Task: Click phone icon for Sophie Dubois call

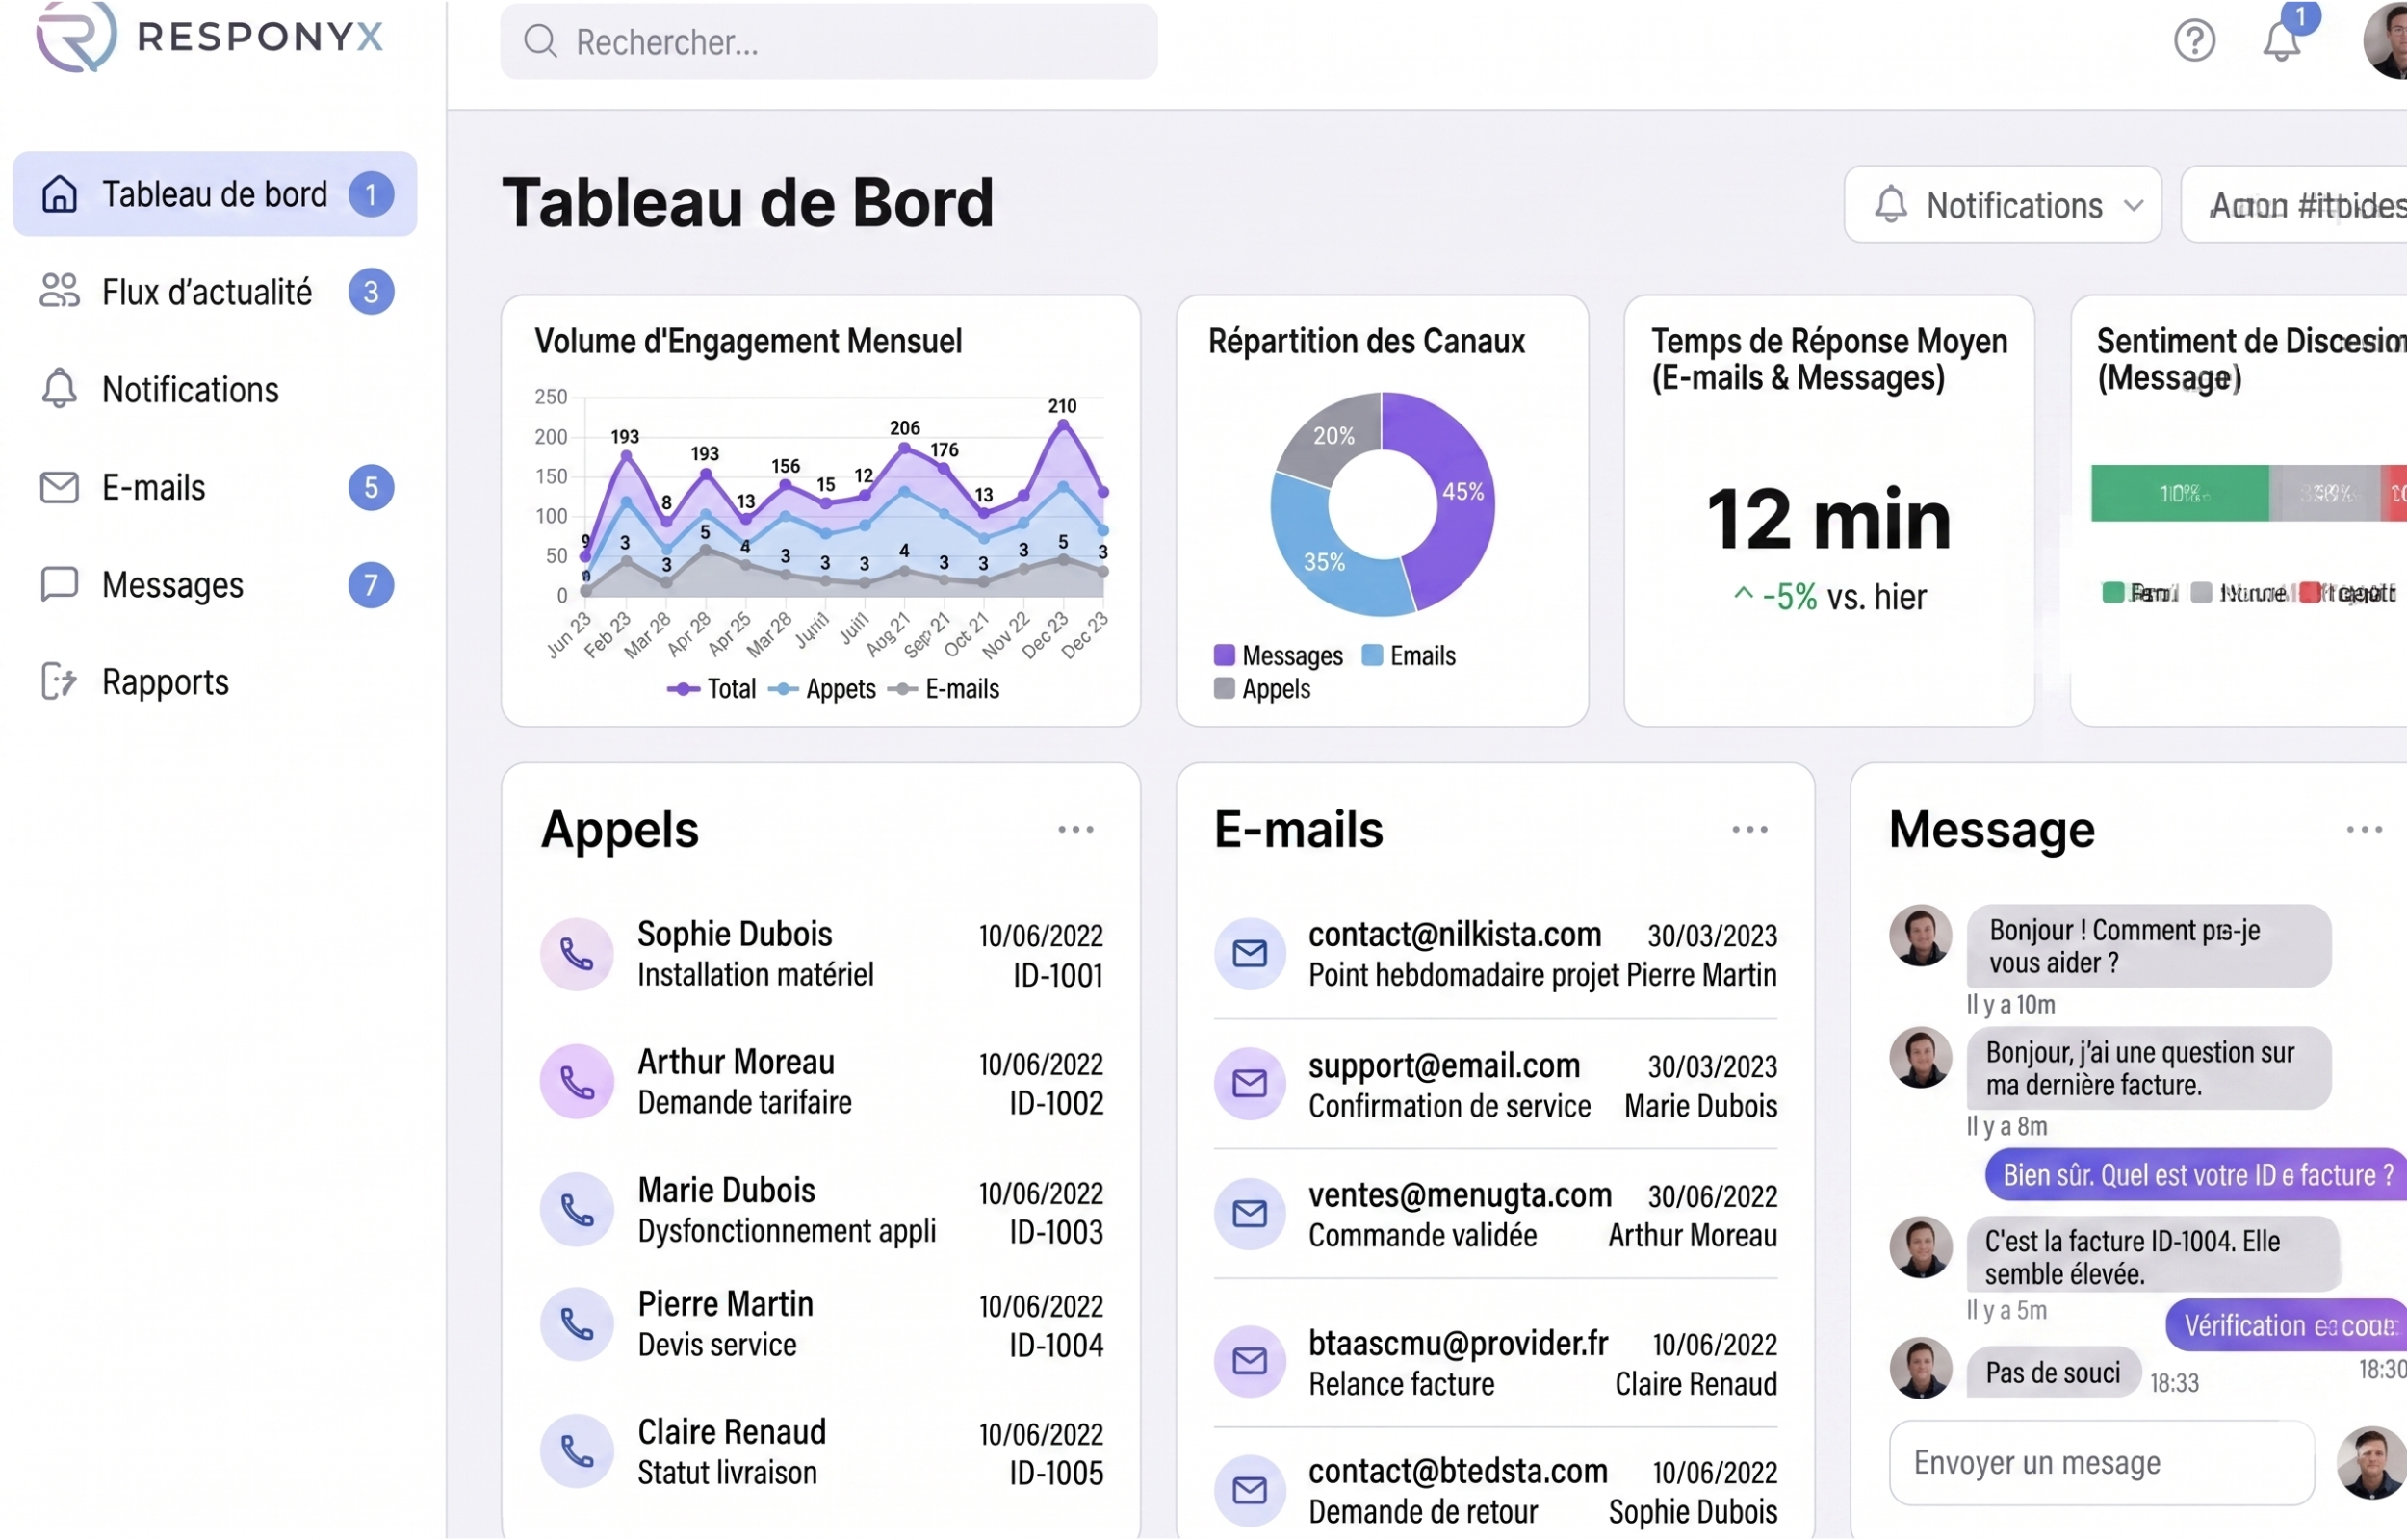Action: (x=576, y=954)
